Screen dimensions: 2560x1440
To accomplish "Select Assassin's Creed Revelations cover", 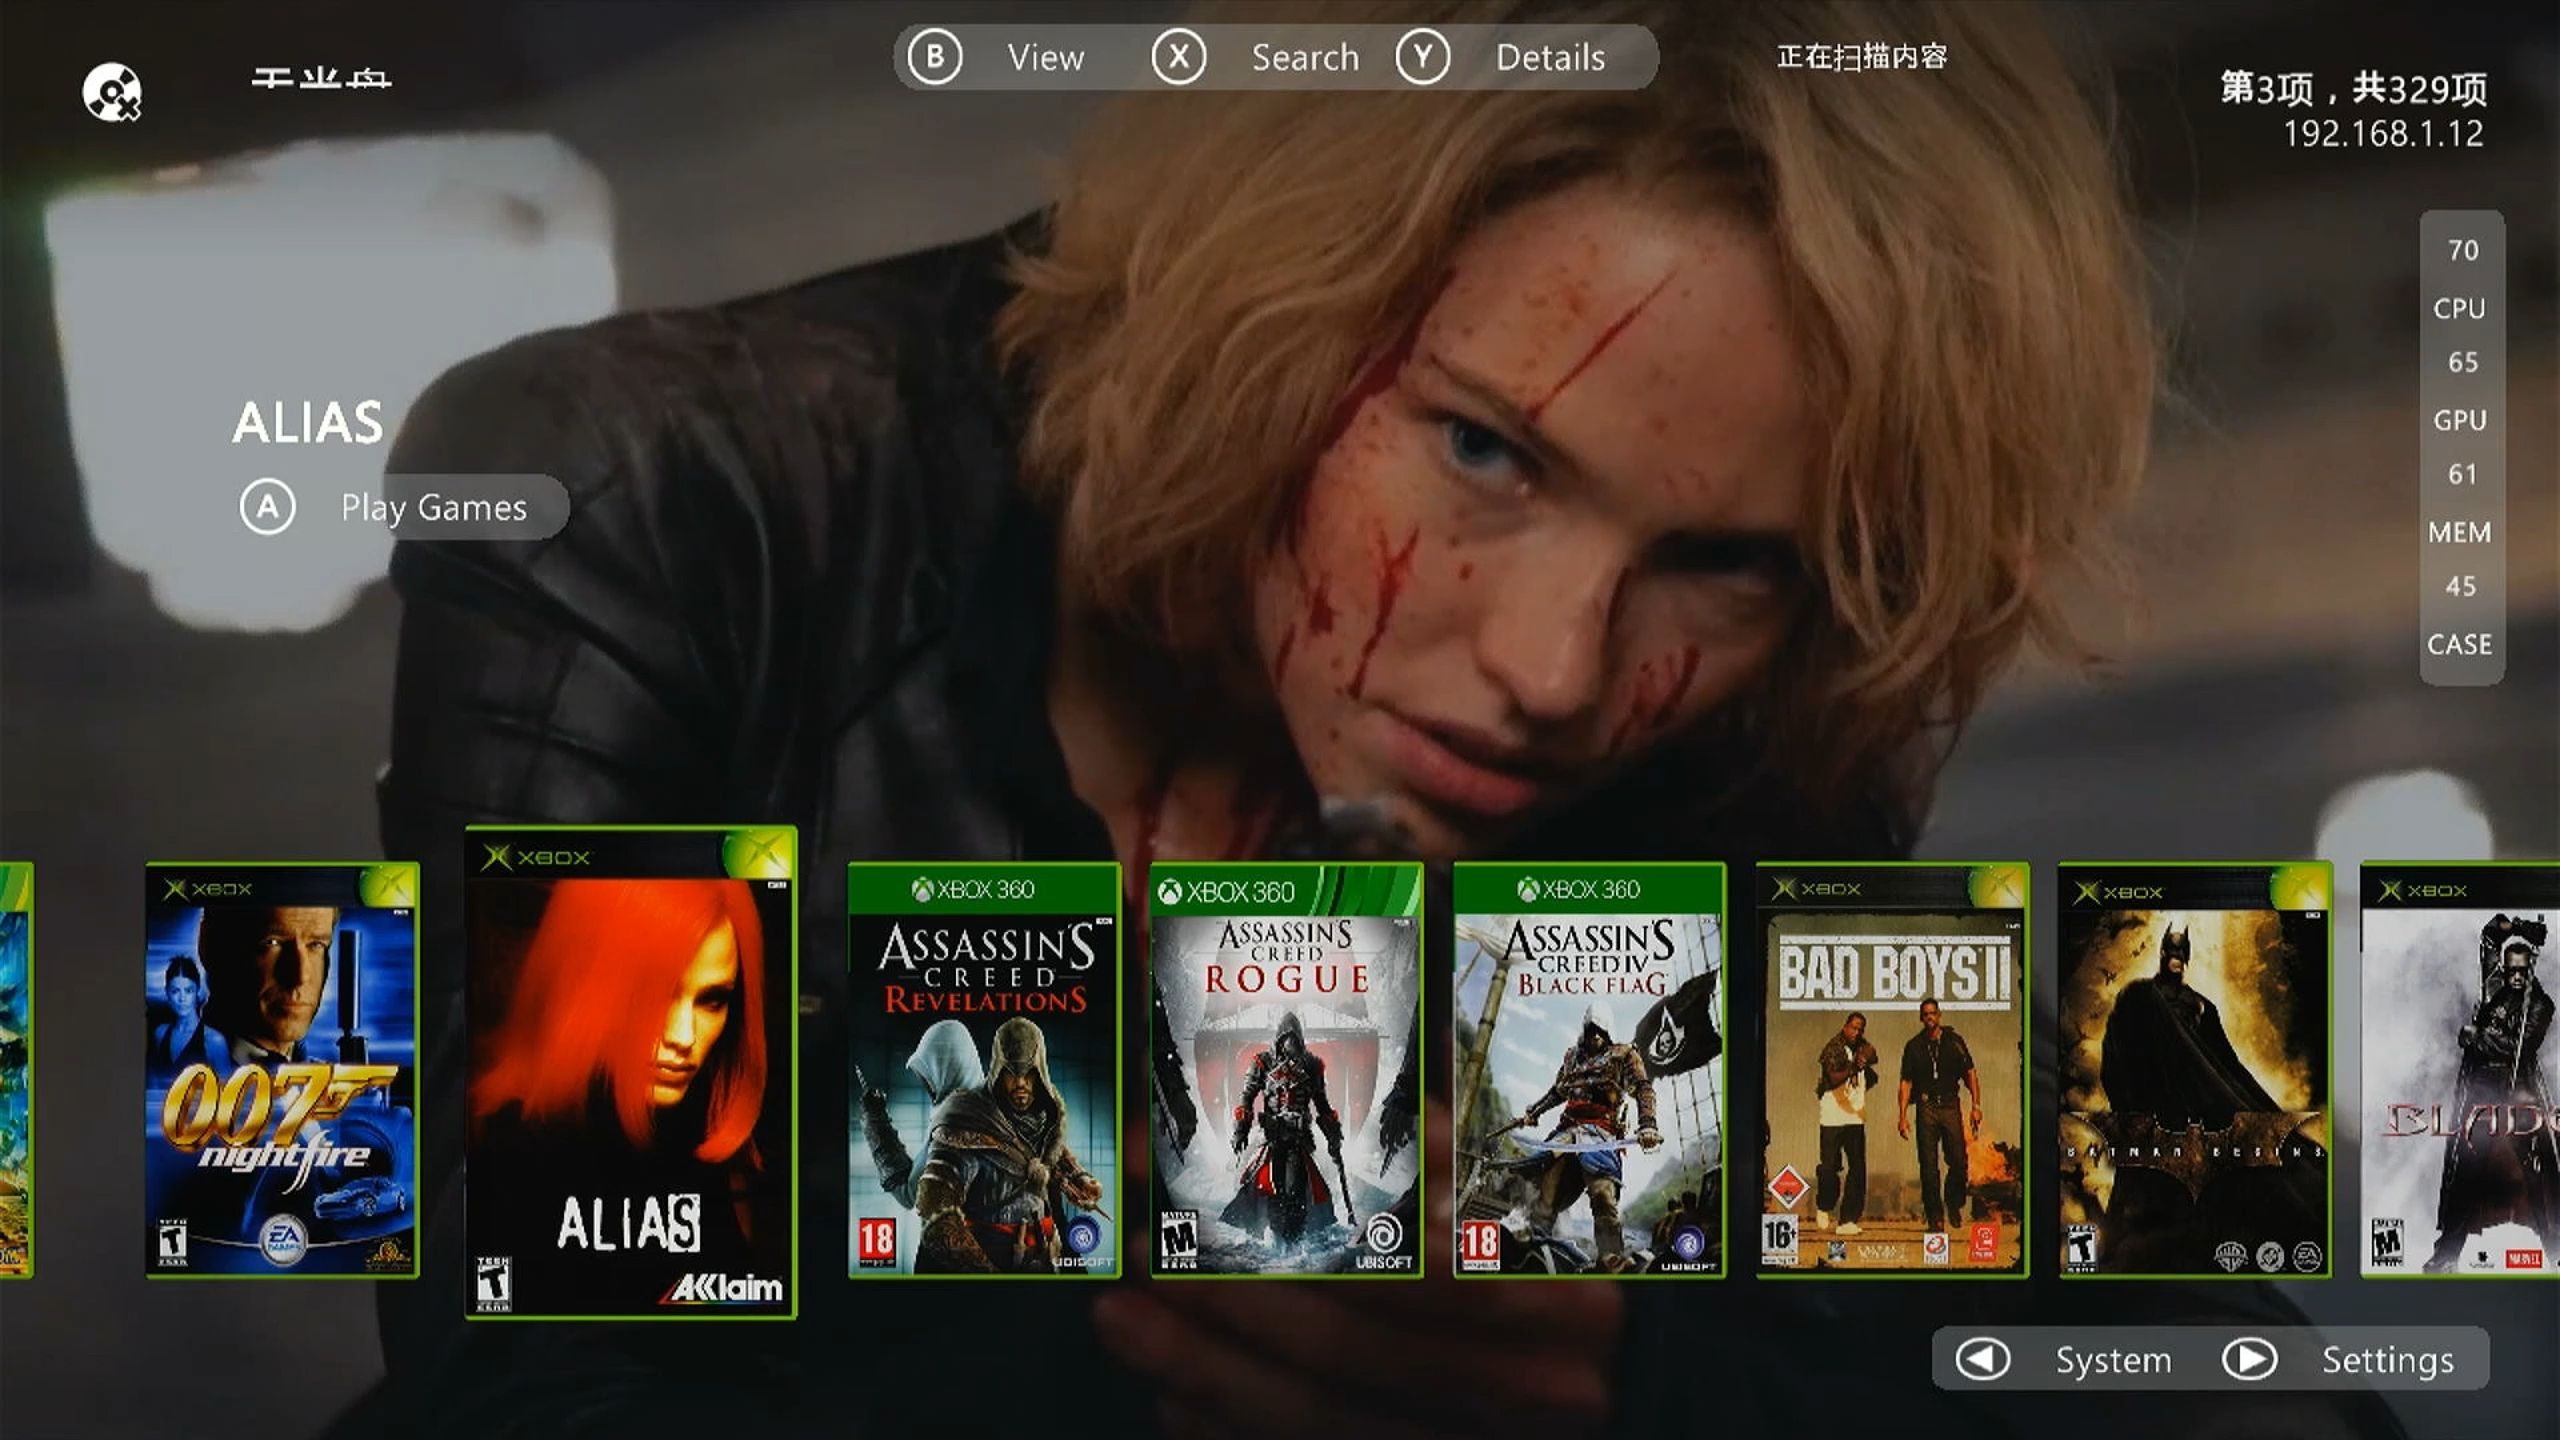I will 984,1070.
